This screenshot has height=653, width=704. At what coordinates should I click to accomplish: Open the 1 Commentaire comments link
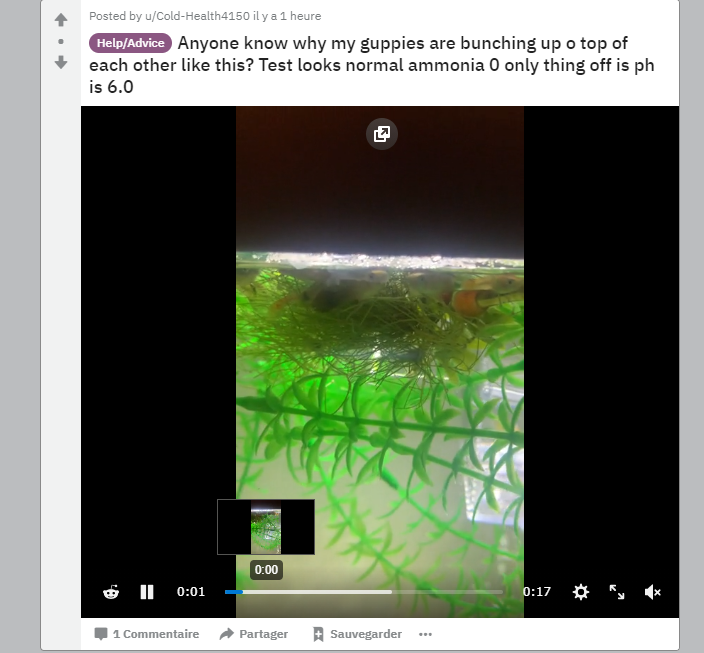[x=147, y=634]
